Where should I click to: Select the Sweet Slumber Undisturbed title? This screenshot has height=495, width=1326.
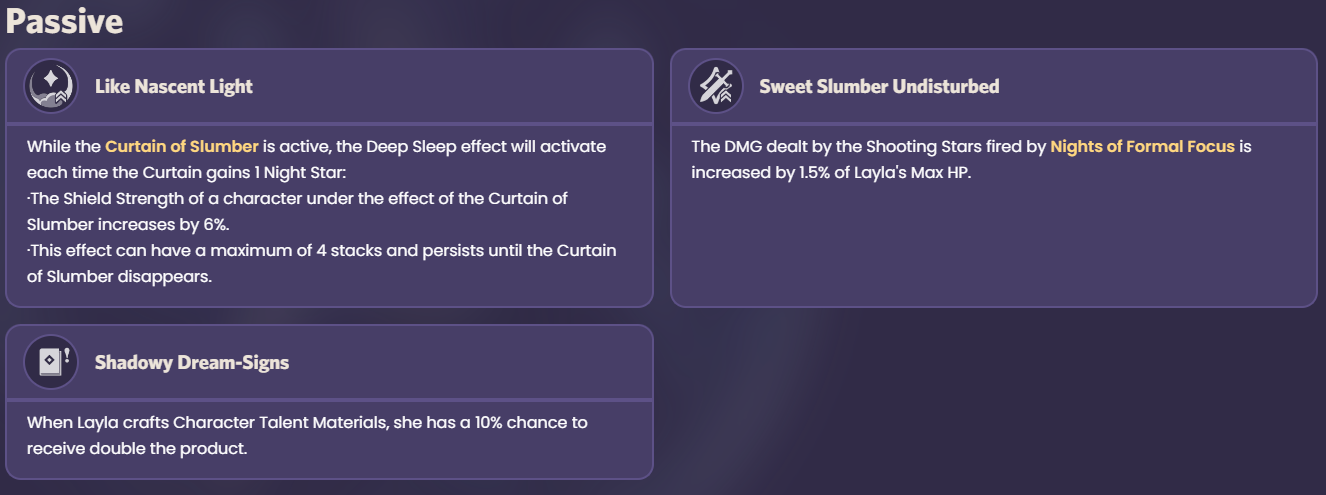879,86
